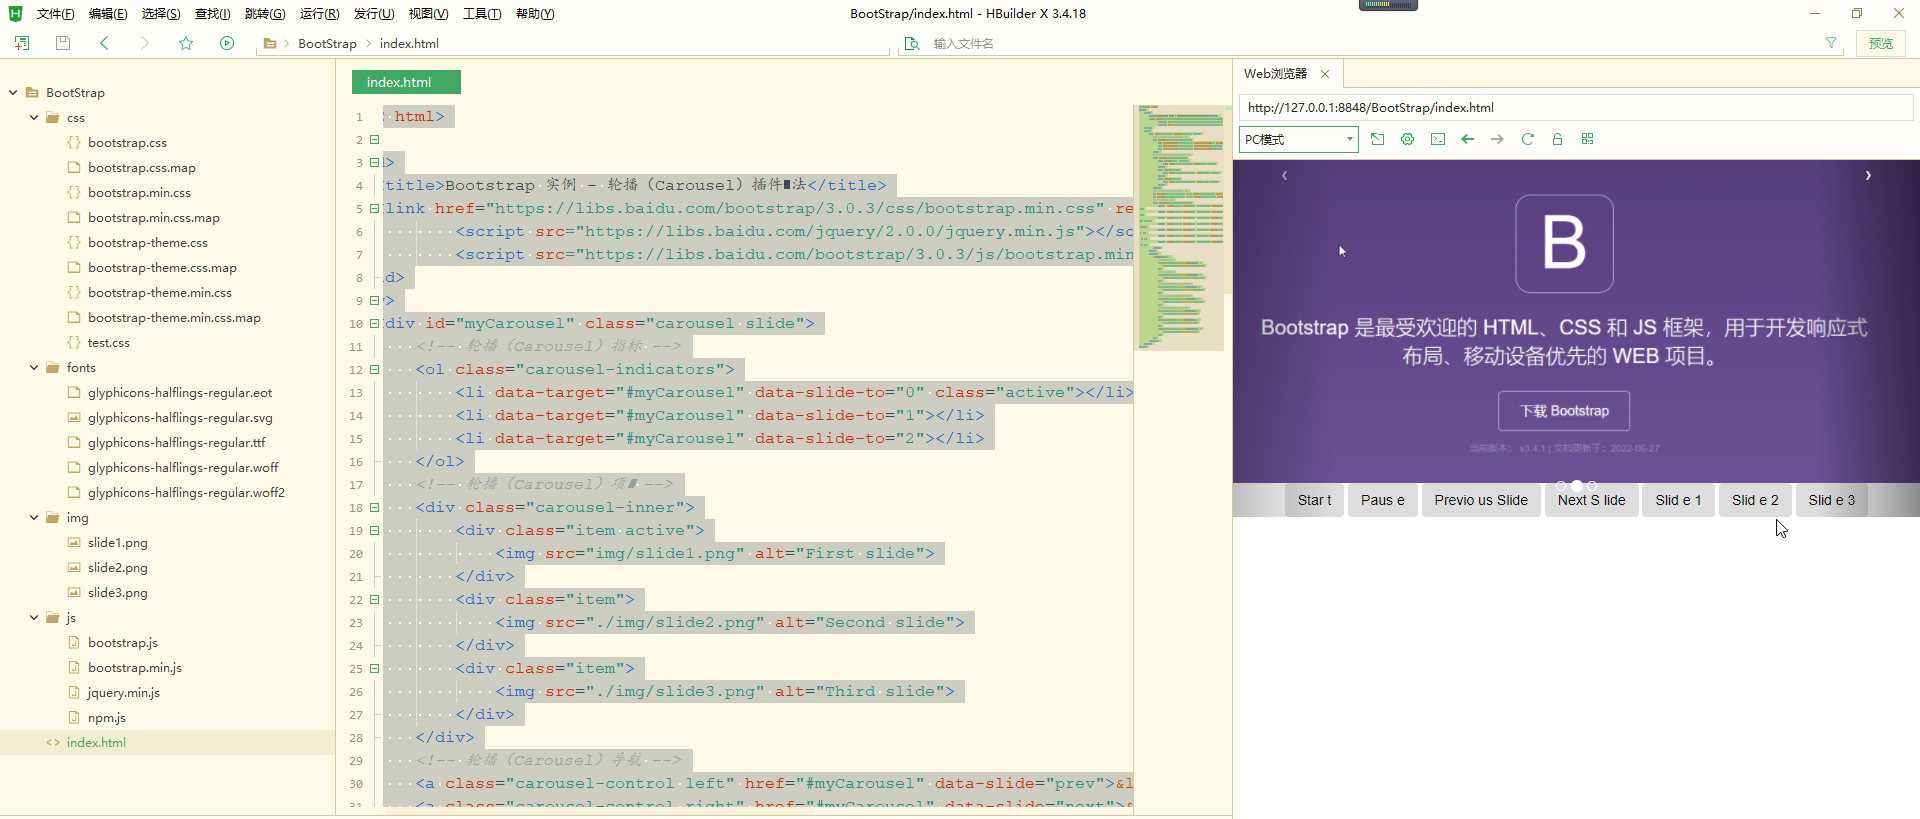Click the QR code icon in browser
The height and width of the screenshot is (819, 1920).
tap(1587, 139)
